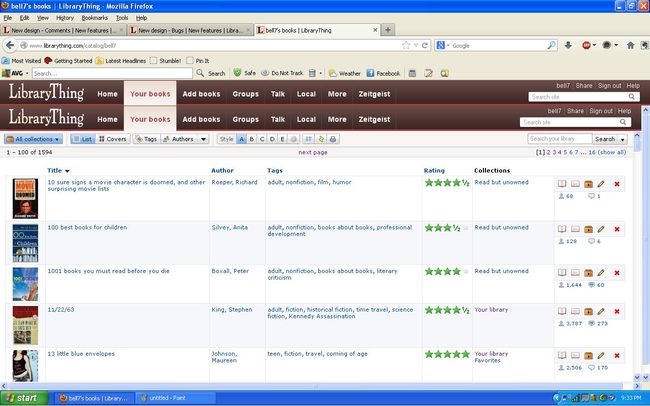650x406 pixels.
Task: Switch to New design - Comments tab
Action: [63, 30]
